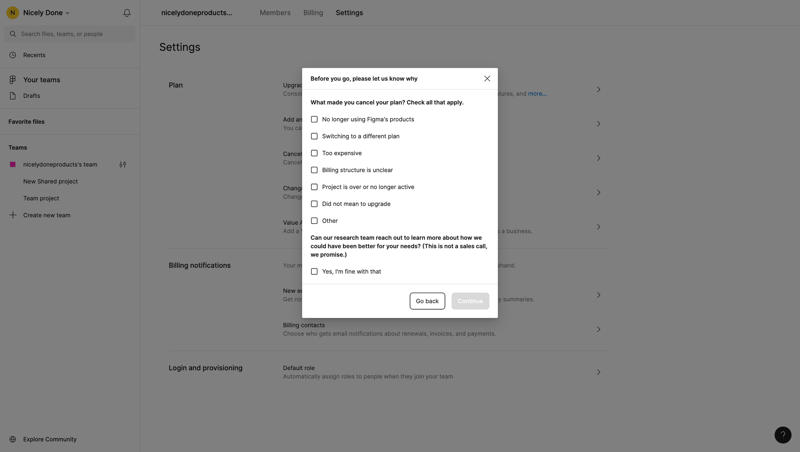
Task: Open the Cancel plan row chevron
Action: (x=598, y=158)
